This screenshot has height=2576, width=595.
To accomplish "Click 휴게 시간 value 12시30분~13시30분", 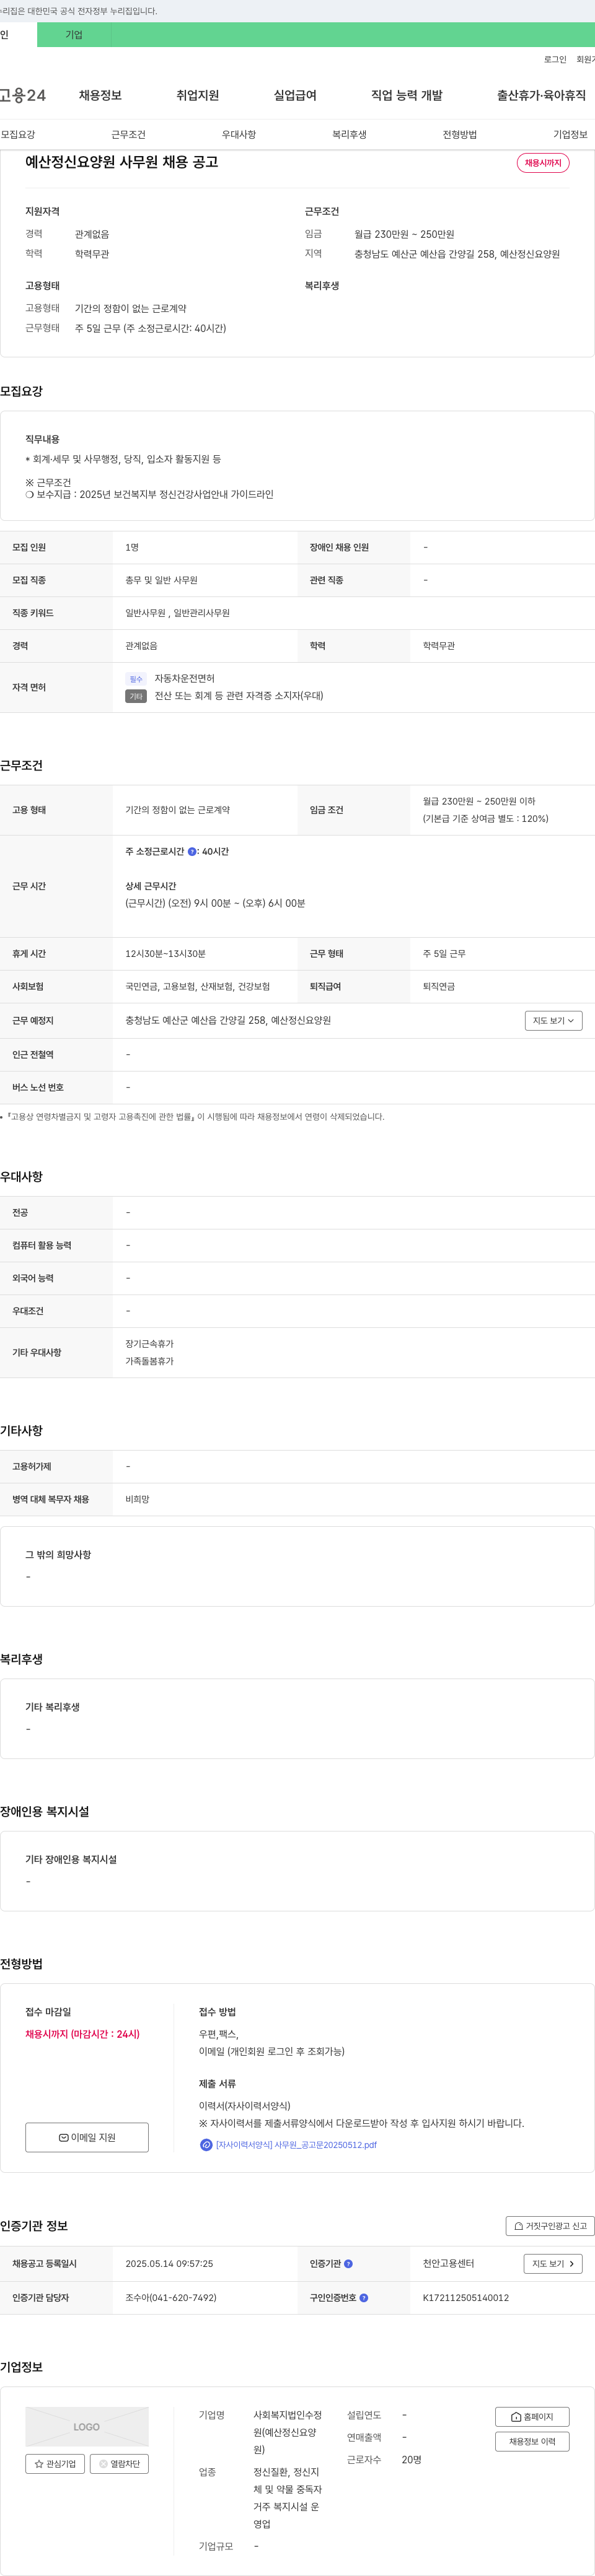I will click(165, 954).
